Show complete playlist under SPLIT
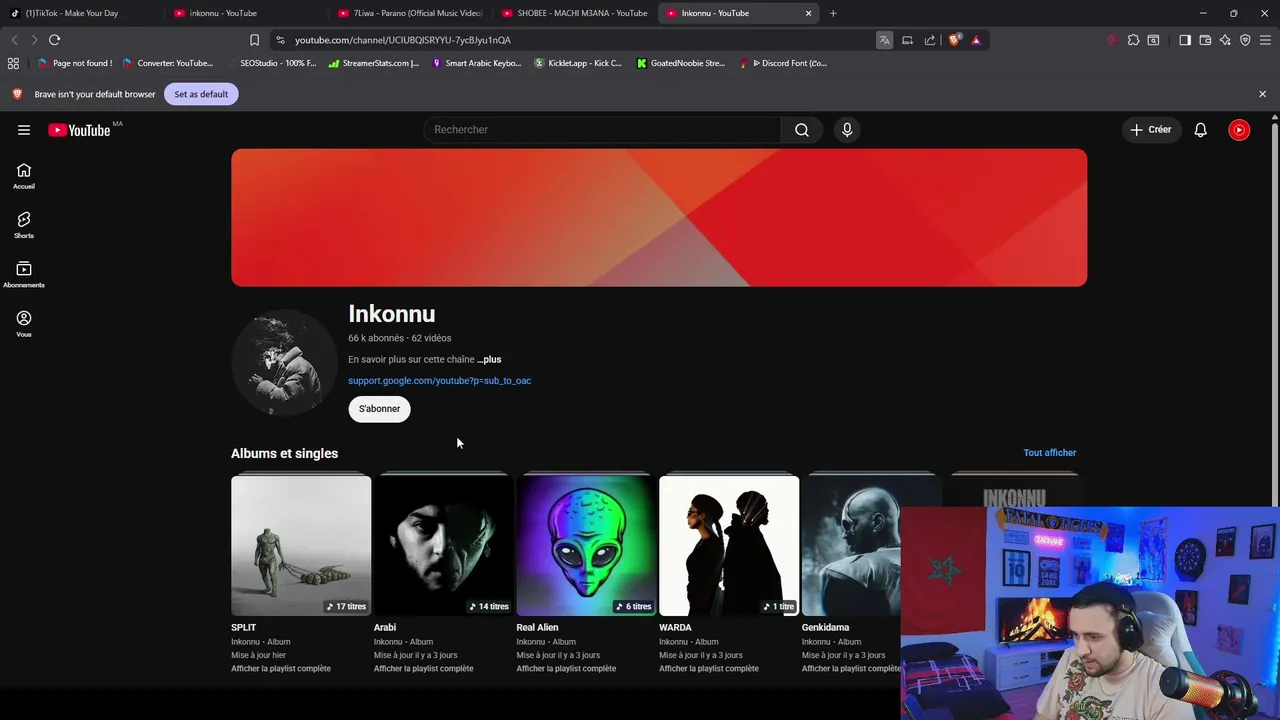Image resolution: width=1280 pixels, height=720 pixels. pos(281,669)
